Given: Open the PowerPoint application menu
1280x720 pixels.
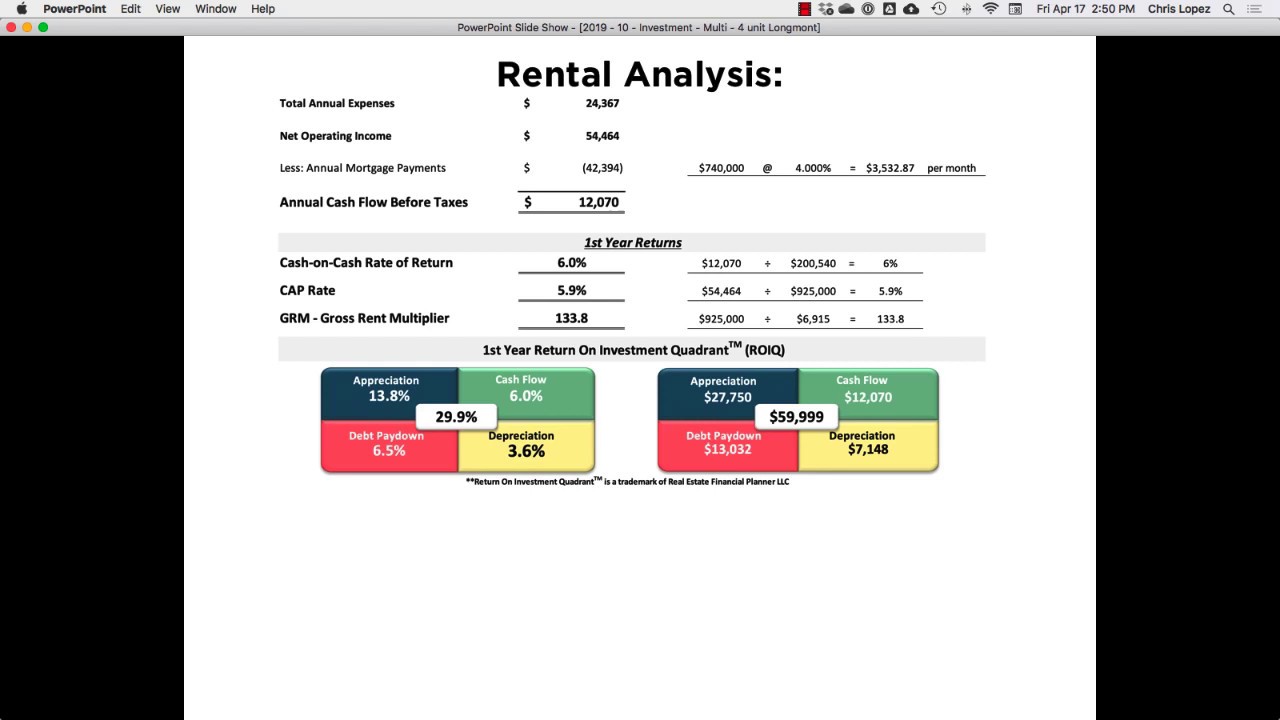Looking at the screenshot, I should coord(74,9).
